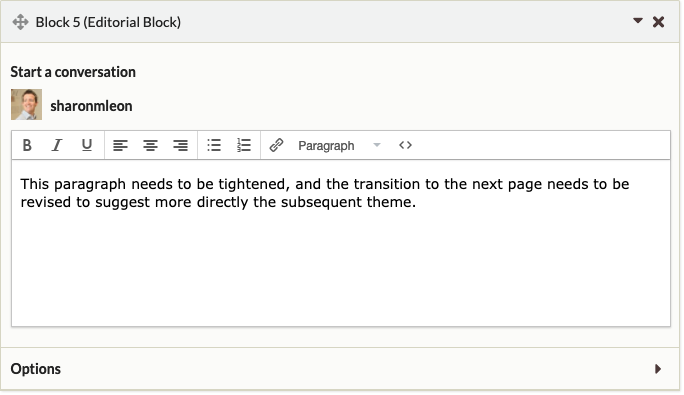
Task: Toggle underline formatting
Action: (x=87, y=145)
